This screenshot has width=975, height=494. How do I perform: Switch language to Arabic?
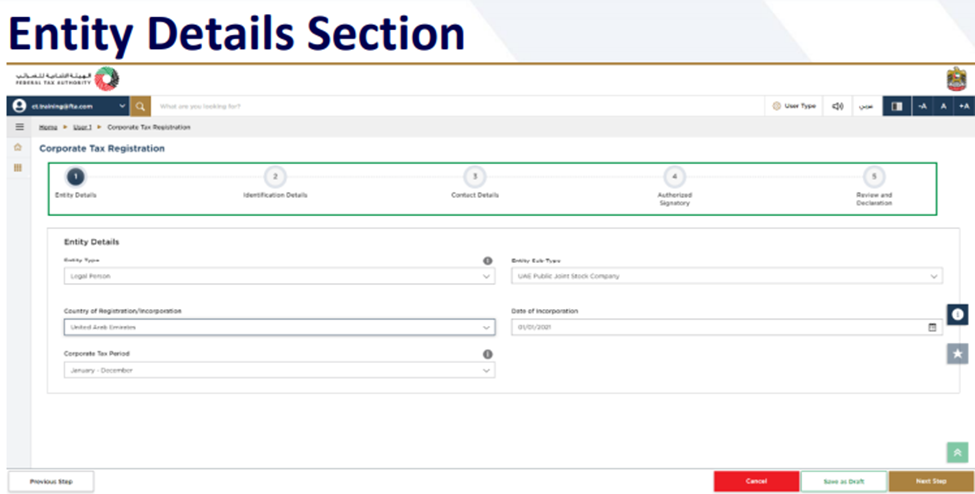[x=867, y=106]
